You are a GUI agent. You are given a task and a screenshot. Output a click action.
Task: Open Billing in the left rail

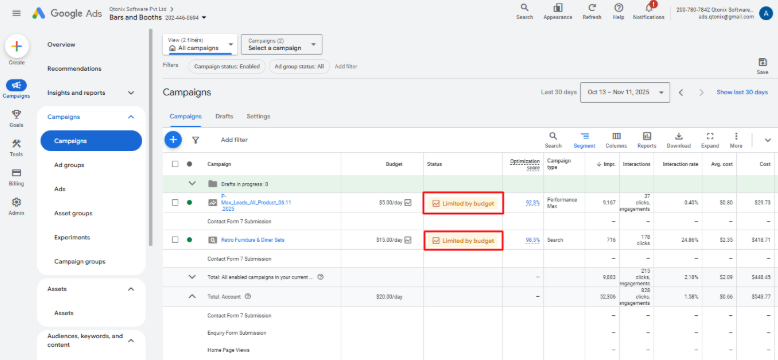click(x=16, y=177)
